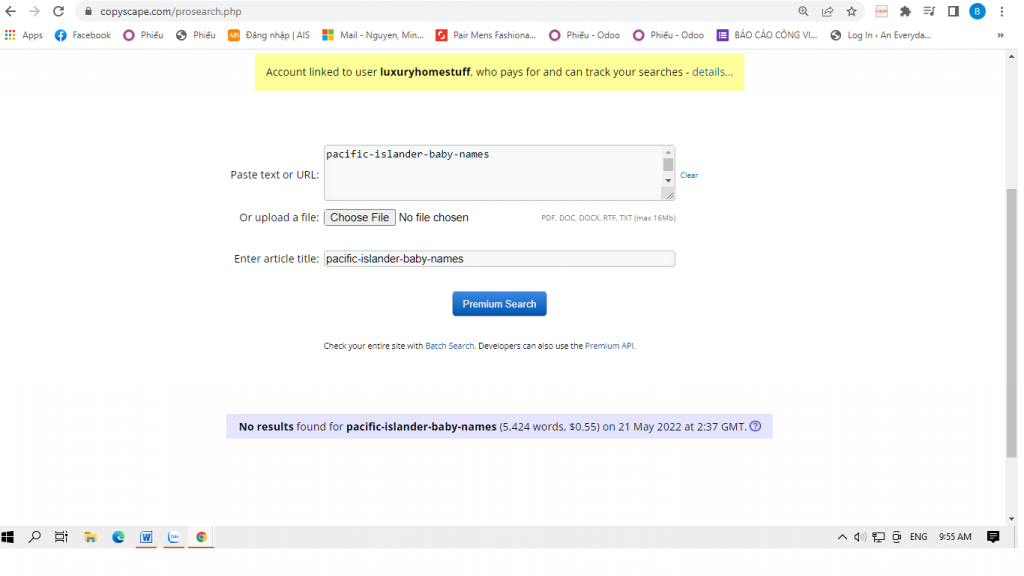Click into the article title field
Image resolution: width=1024 pixels, height=576 pixels.
pyautogui.click(x=499, y=258)
